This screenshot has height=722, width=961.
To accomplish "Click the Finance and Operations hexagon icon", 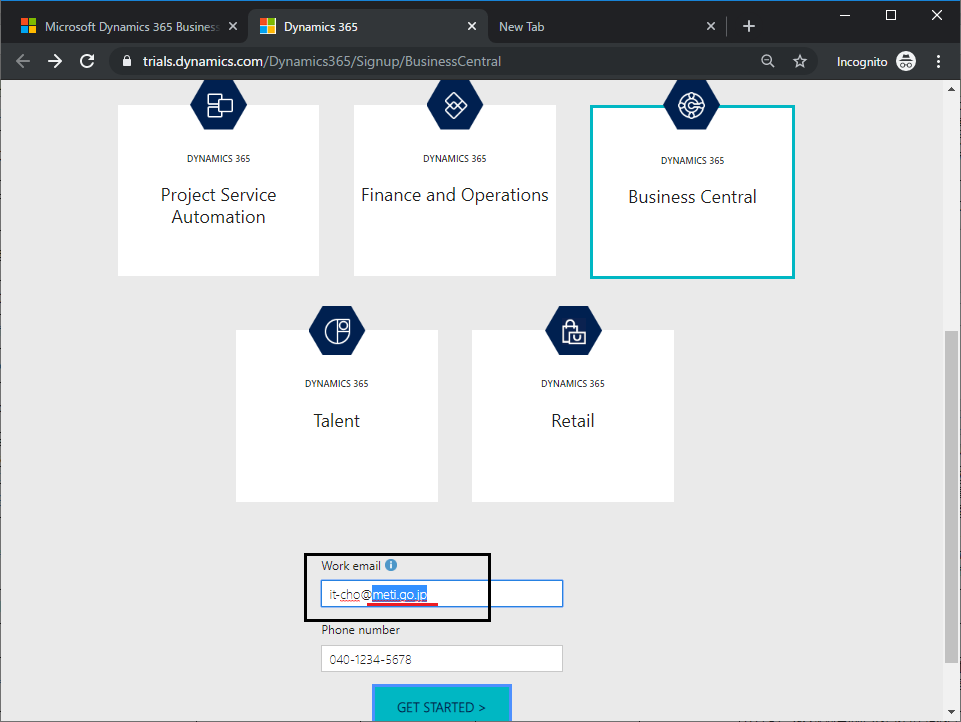I will pos(455,105).
